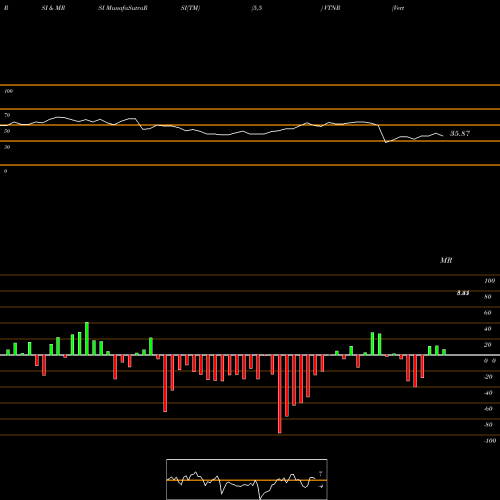Image resolution: width=500 pixels, height=500 pixels.
Task: Click the 'SI(TM)' header label
Action: click(190, 8)
